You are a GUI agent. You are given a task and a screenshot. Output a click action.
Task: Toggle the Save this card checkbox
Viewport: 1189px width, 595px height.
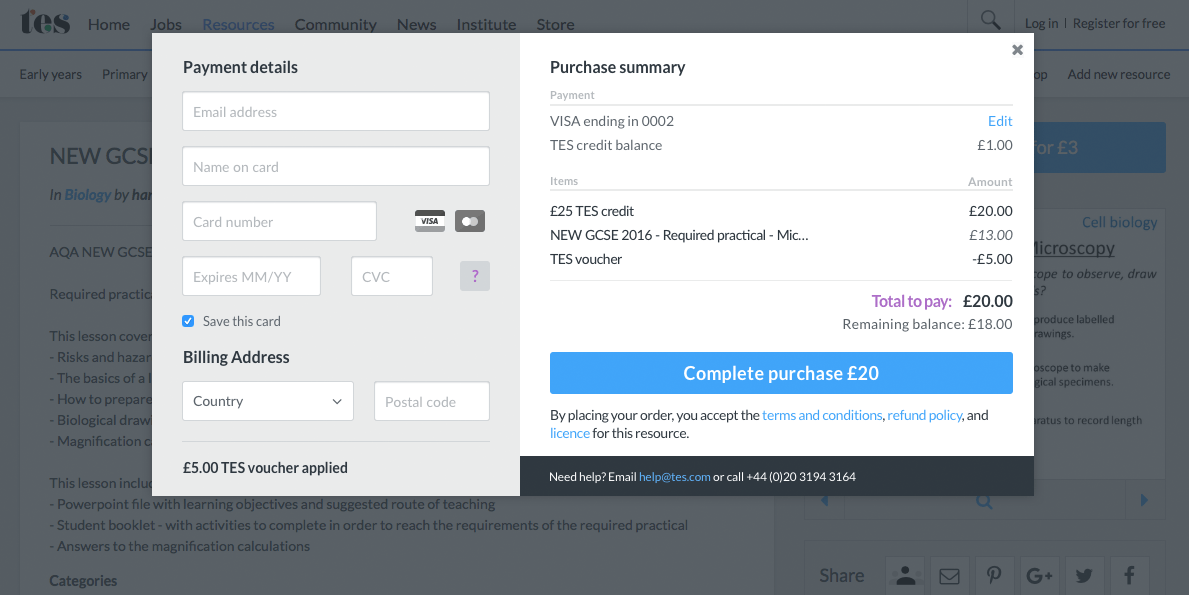[x=188, y=321]
